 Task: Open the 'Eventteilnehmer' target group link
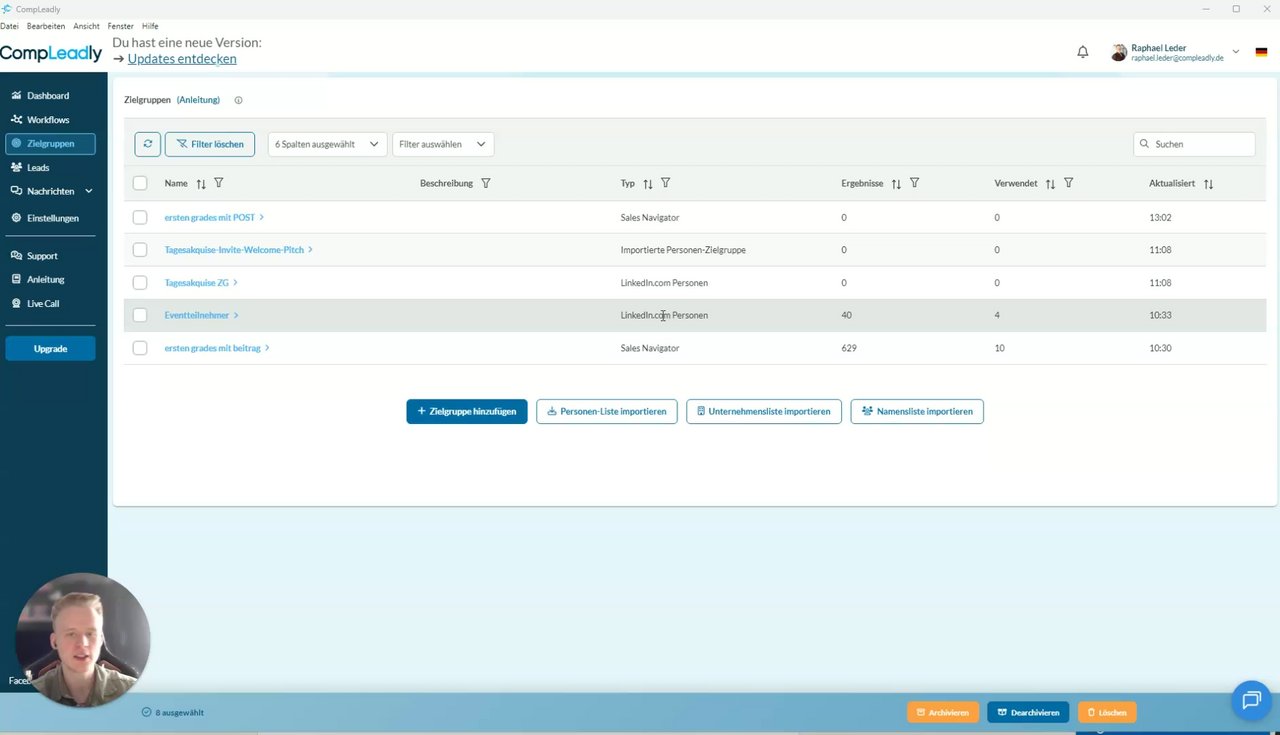tap(201, 315)
